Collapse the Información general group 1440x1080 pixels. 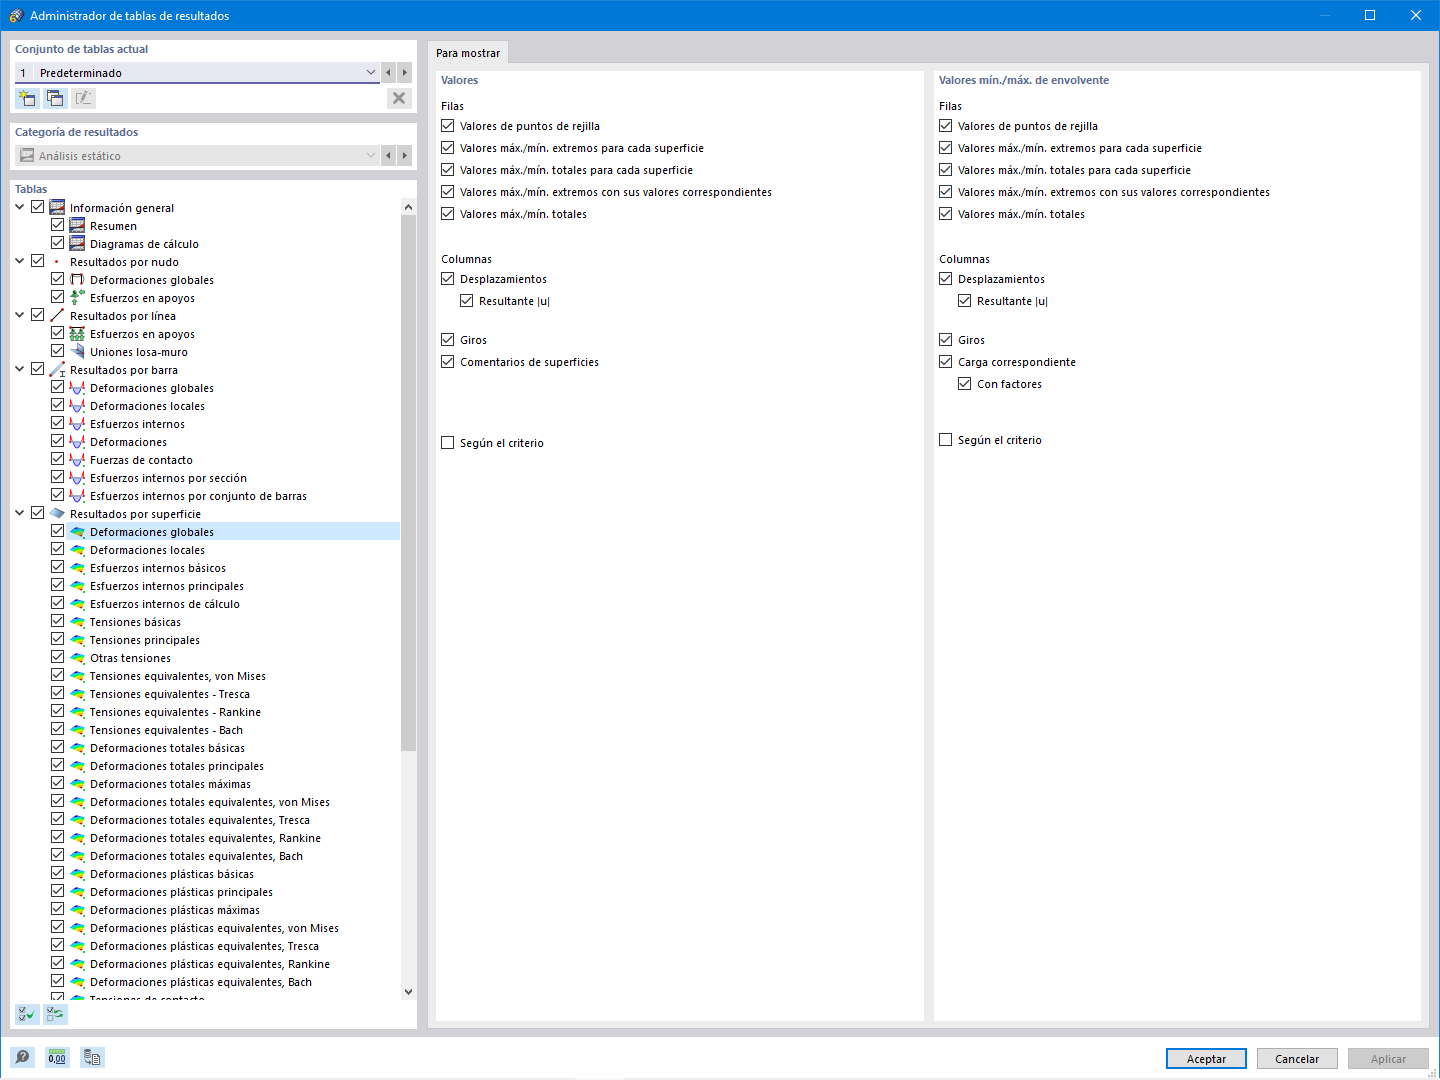click(x=20, y=208)
